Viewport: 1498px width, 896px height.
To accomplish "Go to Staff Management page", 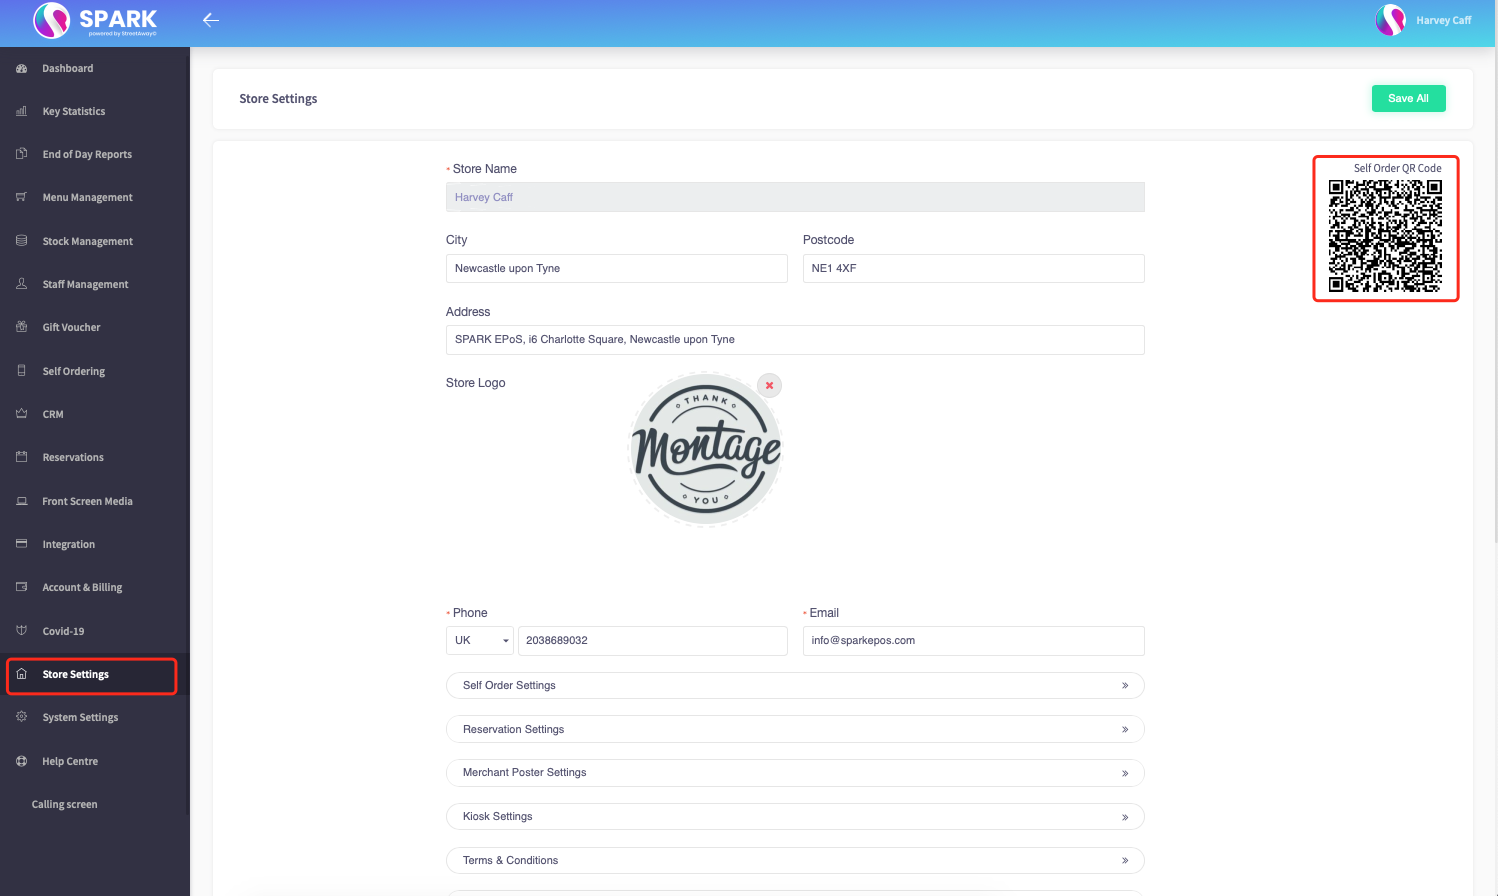I will pyautogui.click(x=85, y=285).
